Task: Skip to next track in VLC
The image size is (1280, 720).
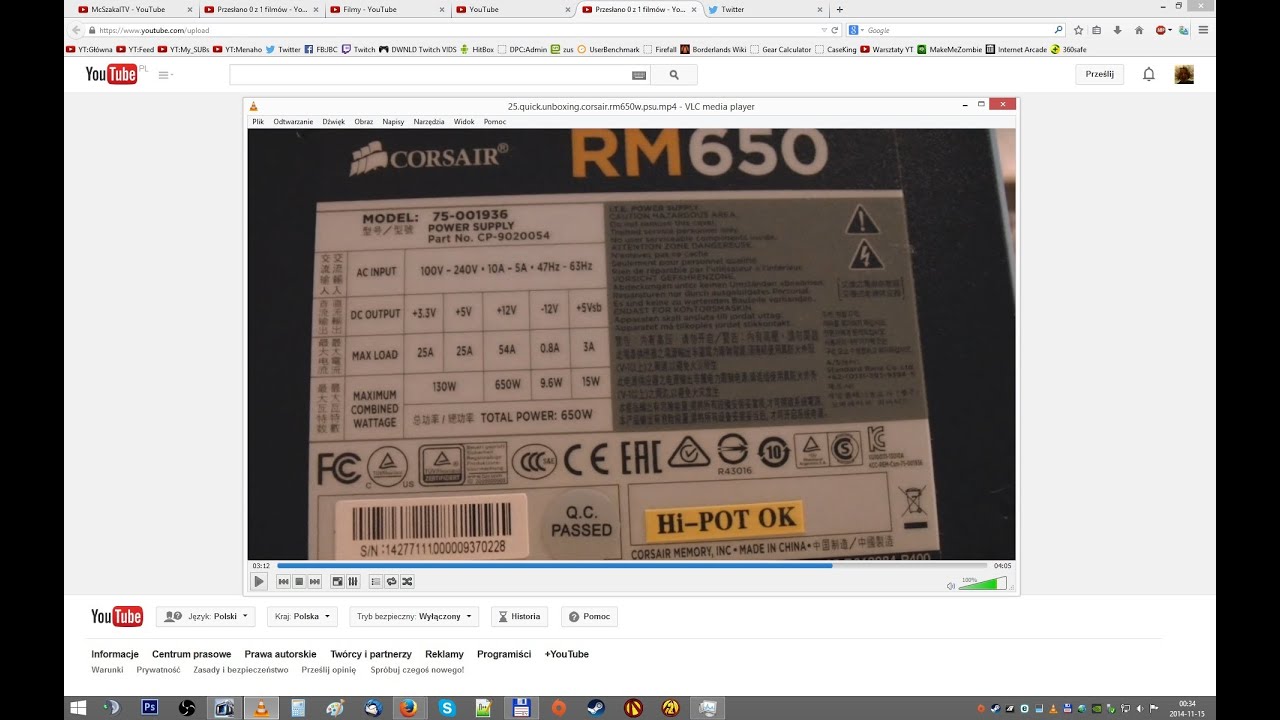Action: click(x=314, y=581)
